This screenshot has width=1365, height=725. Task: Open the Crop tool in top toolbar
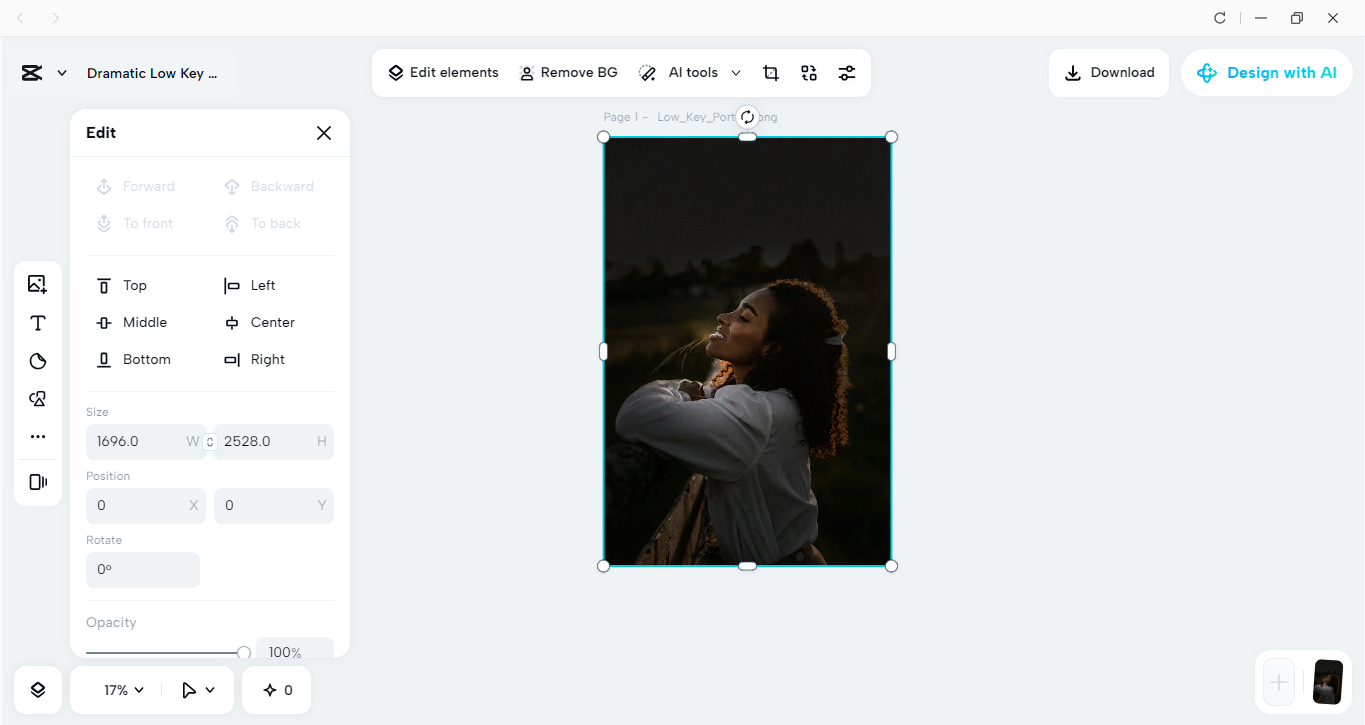[x=770, y=72]
